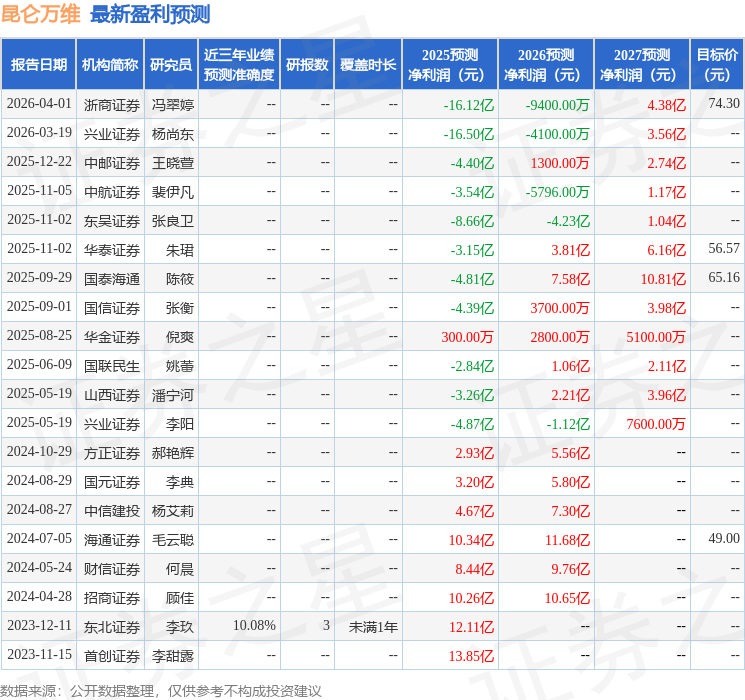Image resolution: width=745 pixels, height=700 pixels.
Task: Click the 研报数 column header
Action: [307, 64]
